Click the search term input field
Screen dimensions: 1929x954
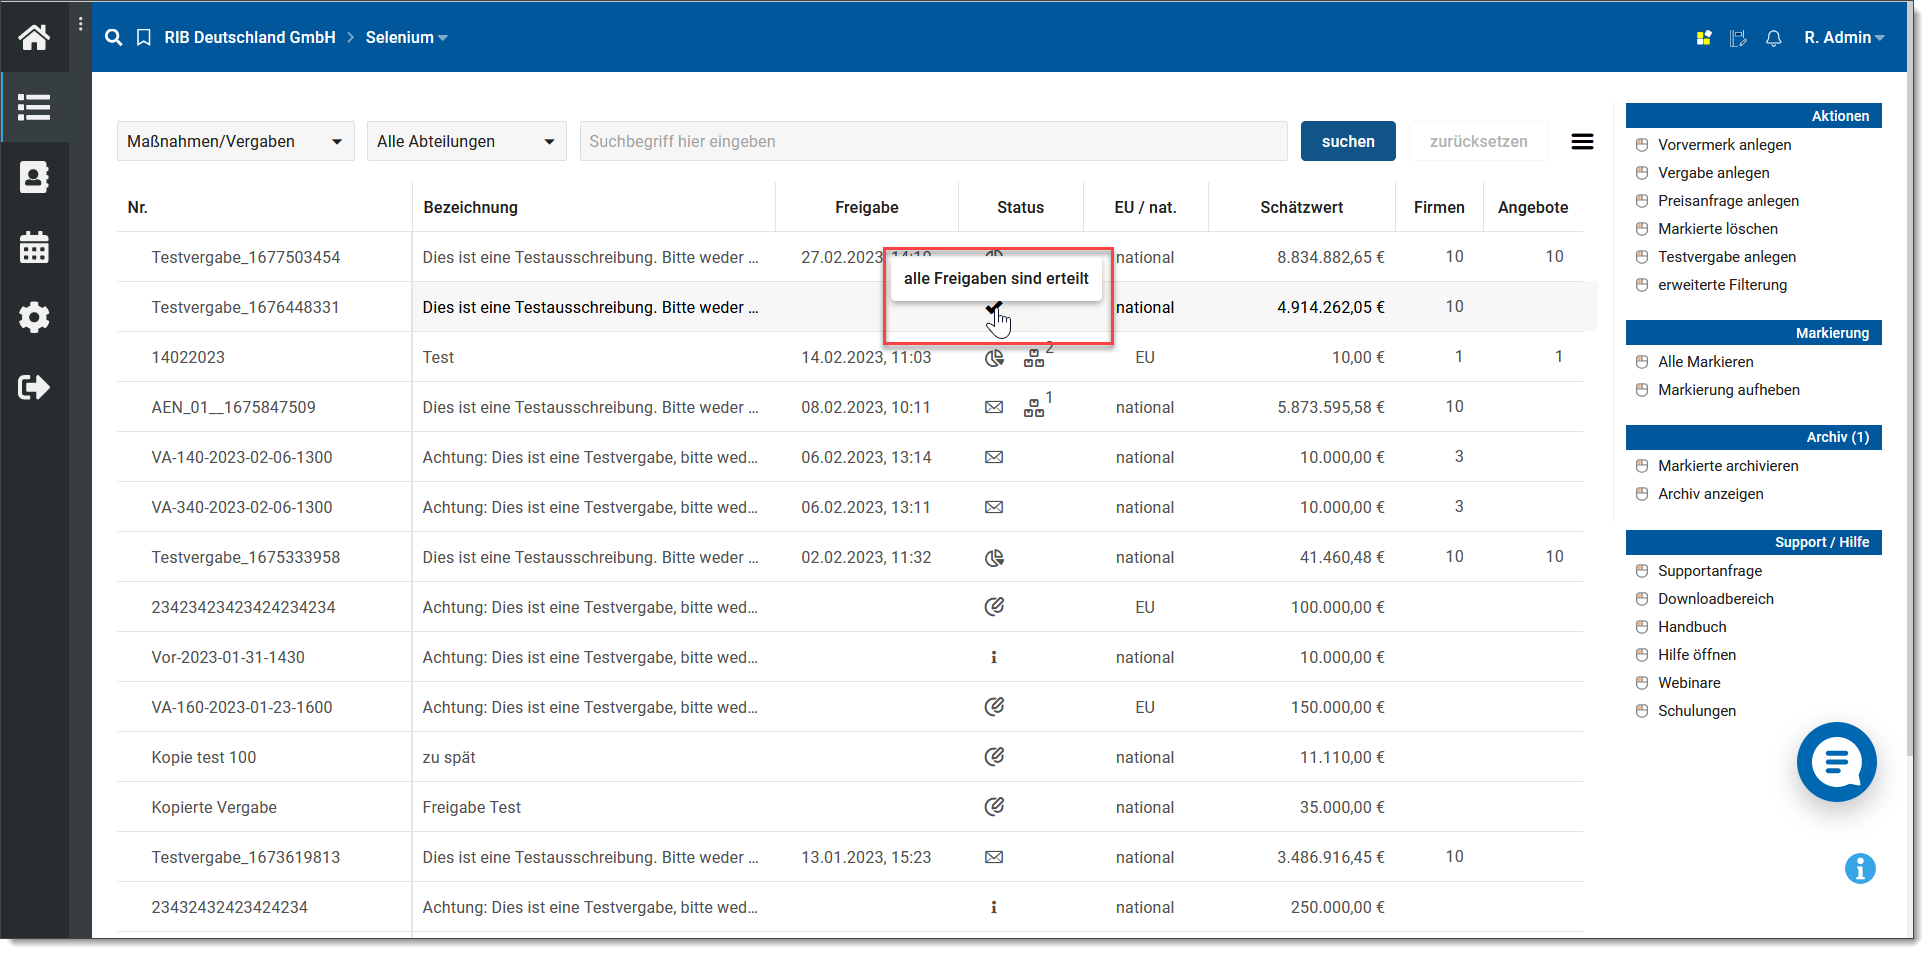coord(934,142)
